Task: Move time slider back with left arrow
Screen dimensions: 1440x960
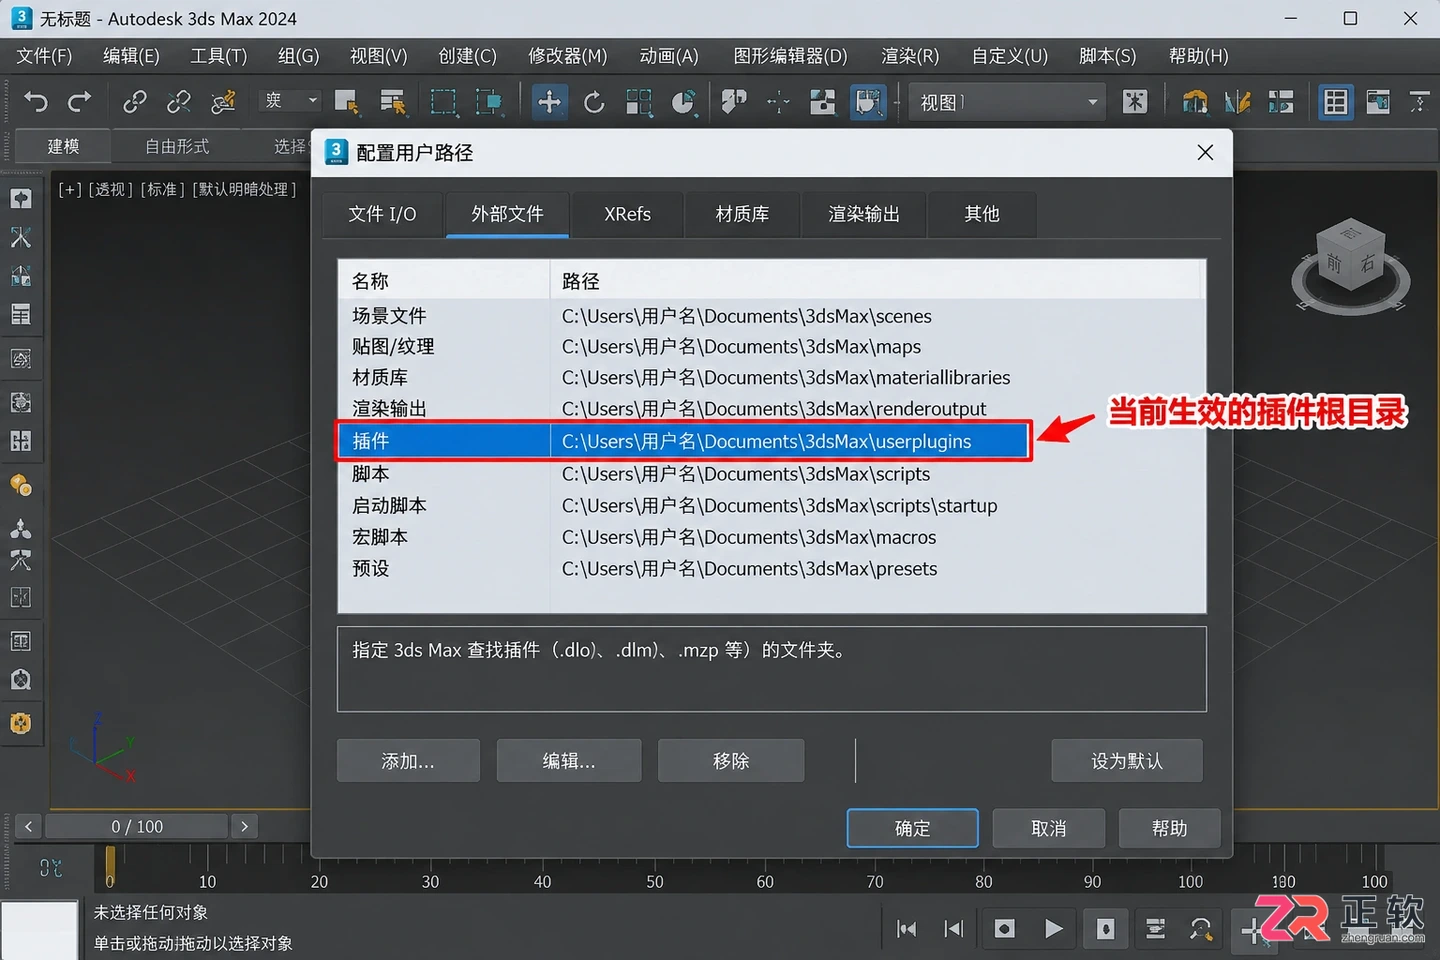Action: [28, 826]
